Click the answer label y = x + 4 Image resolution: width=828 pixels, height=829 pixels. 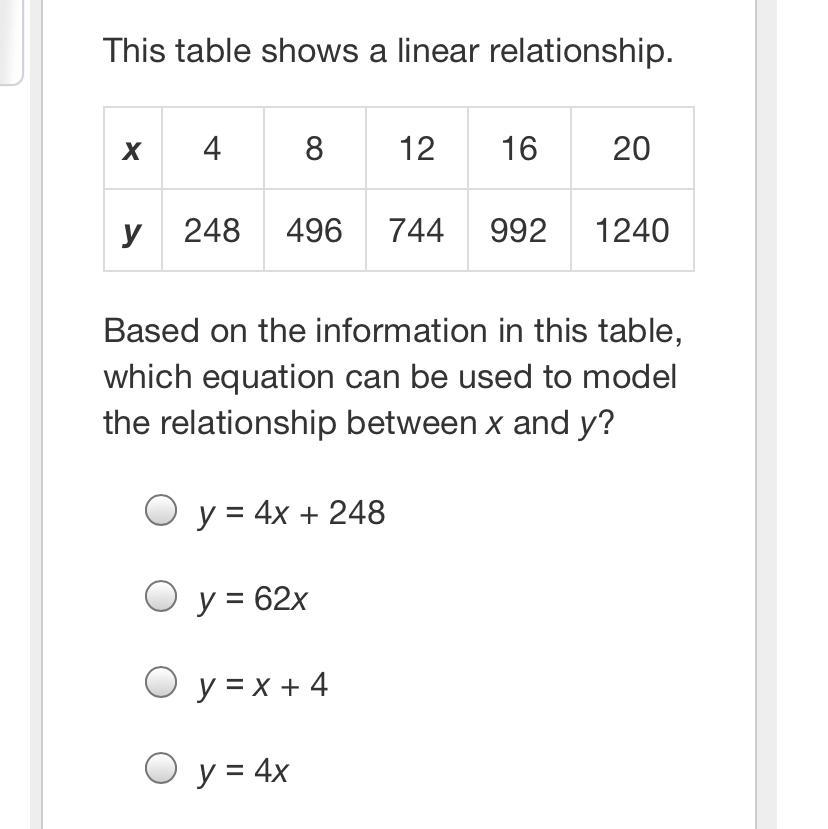(263, 685)
